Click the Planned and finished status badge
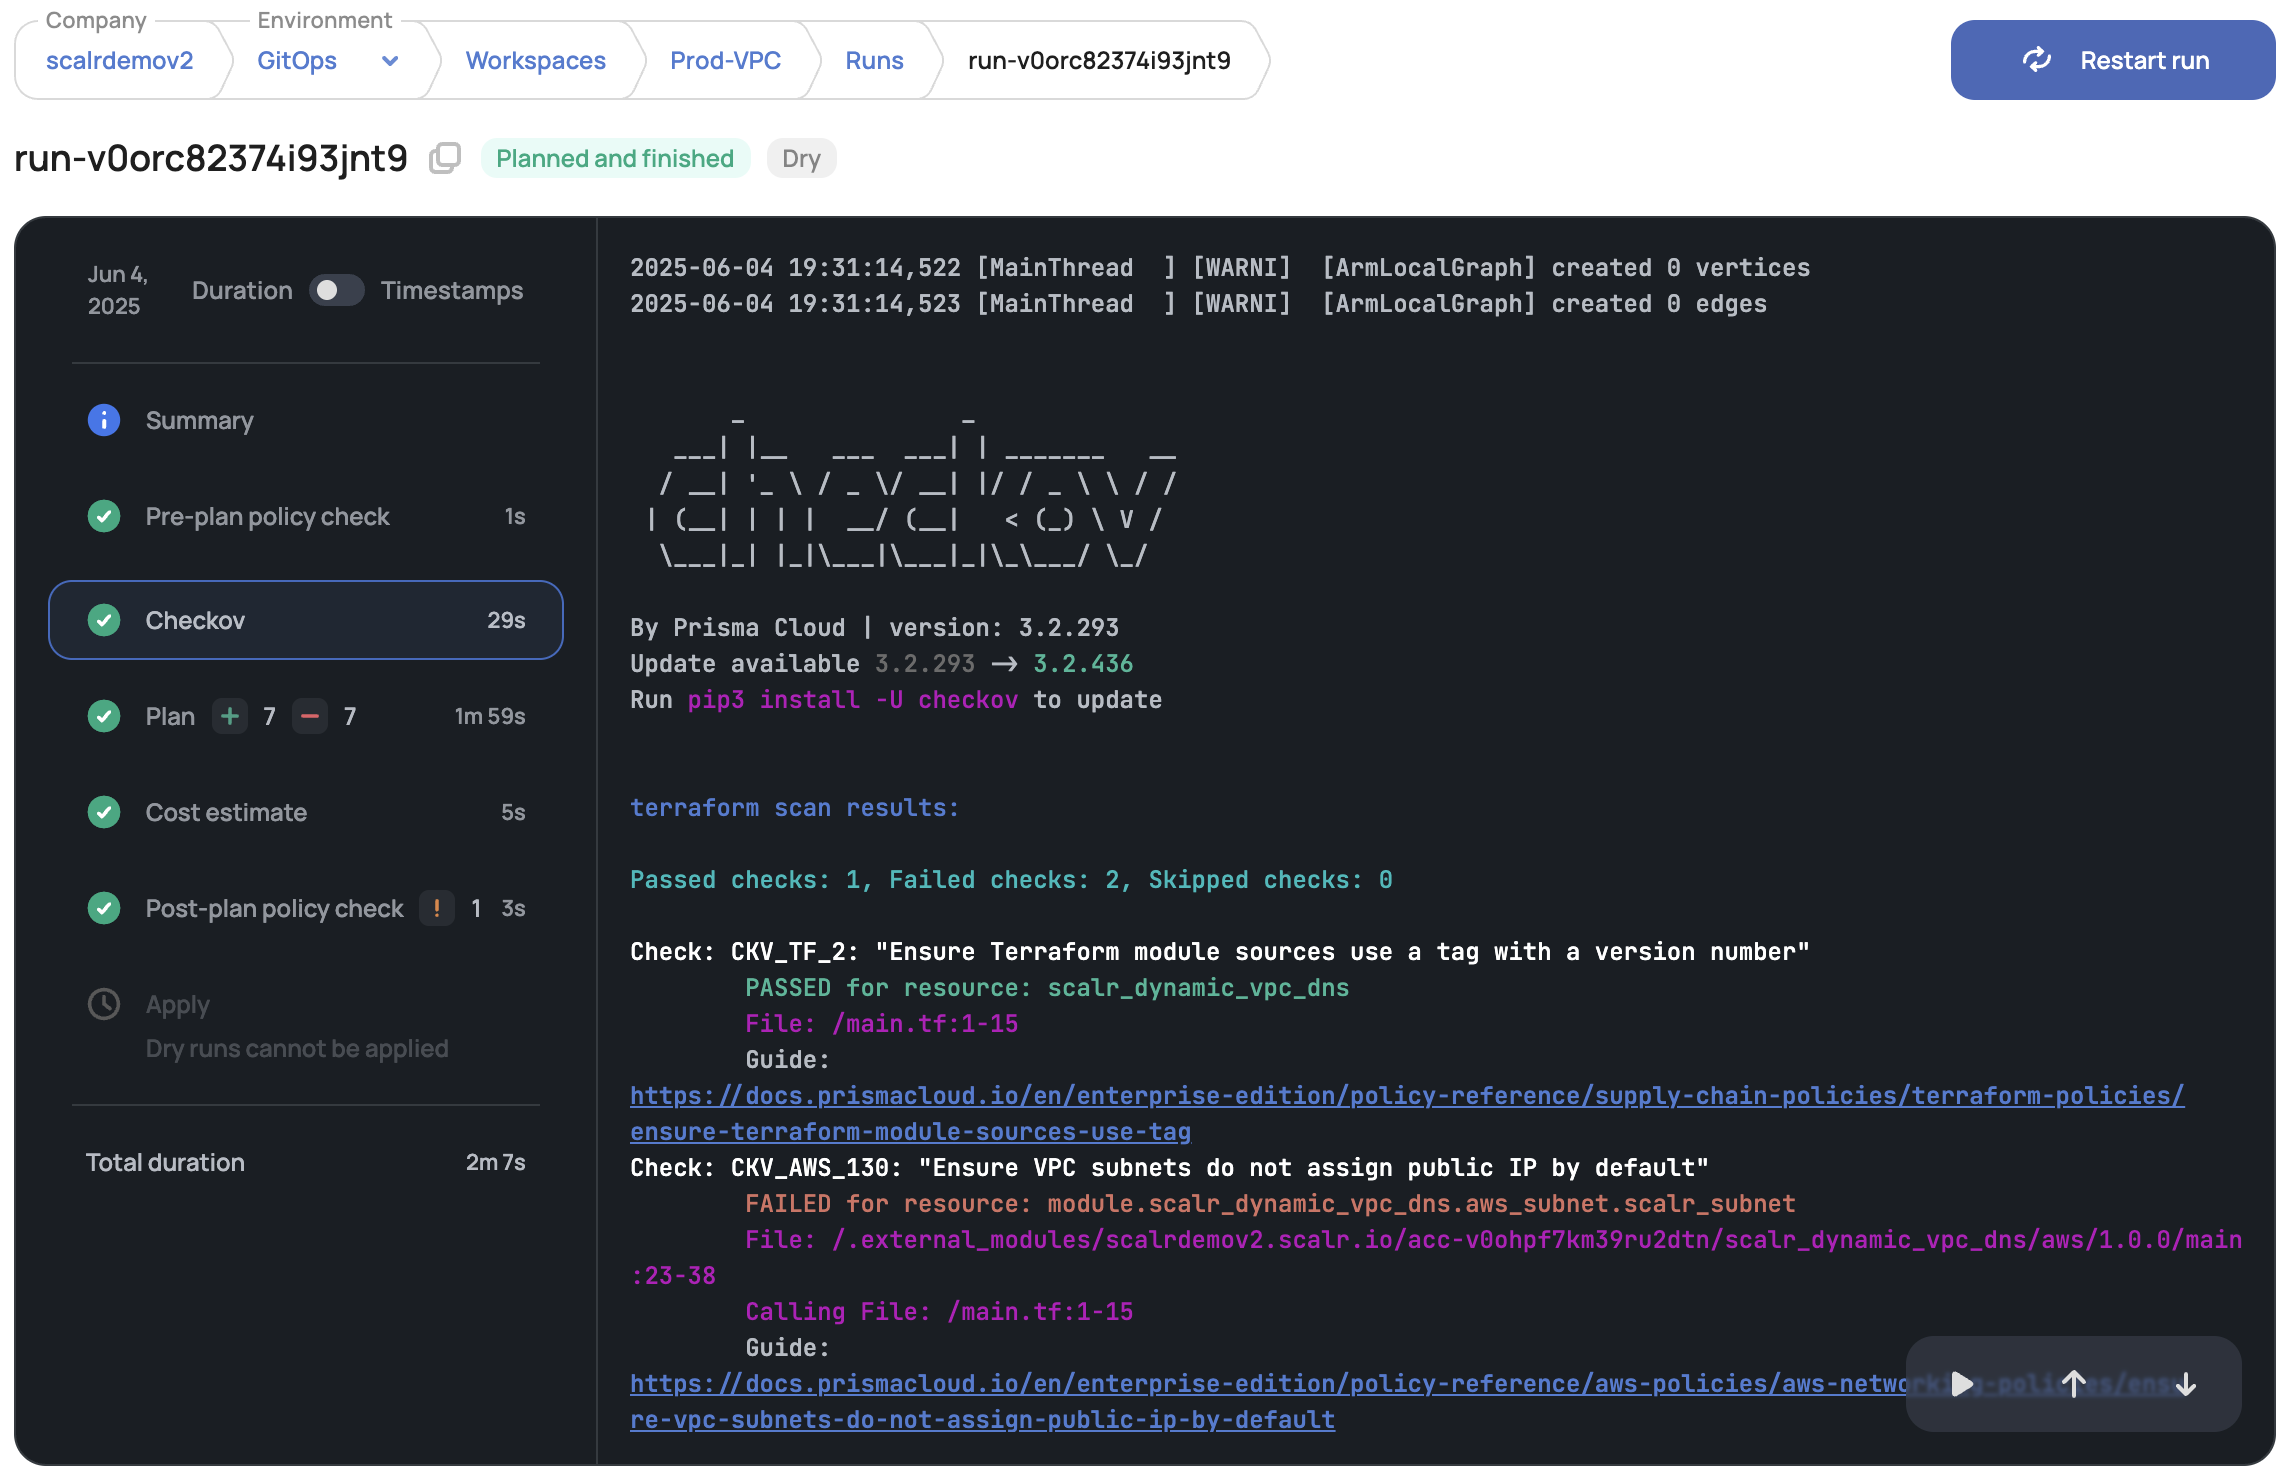Screen dimensions: 2292x1476 pos(615,158)
